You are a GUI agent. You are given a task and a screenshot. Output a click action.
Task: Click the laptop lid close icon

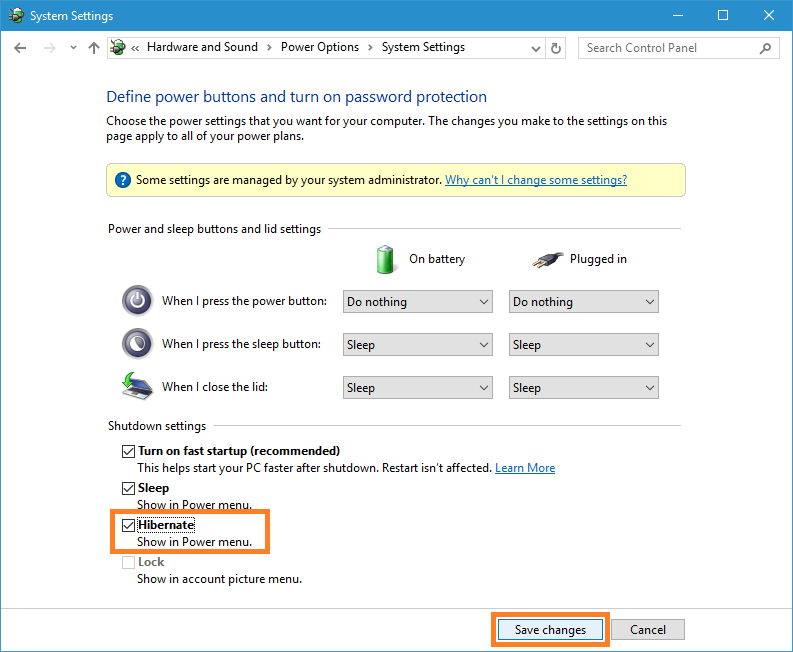pyautogui.click(x=137, y=386)
